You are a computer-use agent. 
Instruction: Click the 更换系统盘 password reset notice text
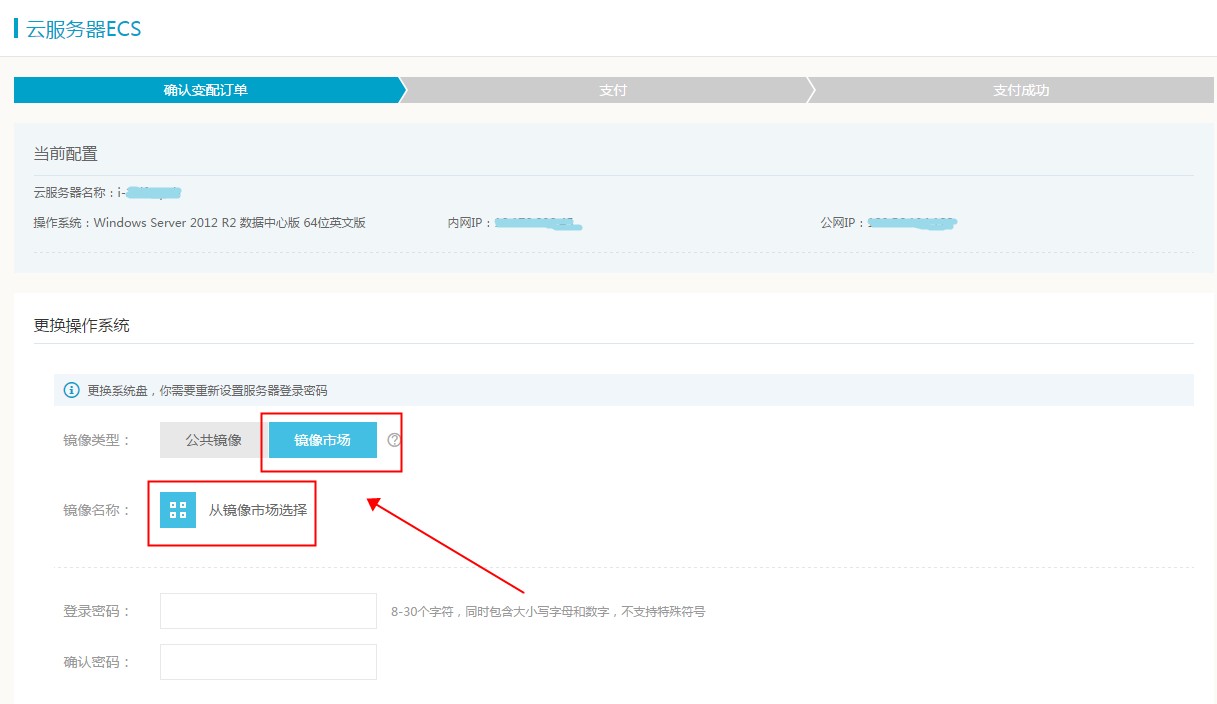[x=207, y=391]
